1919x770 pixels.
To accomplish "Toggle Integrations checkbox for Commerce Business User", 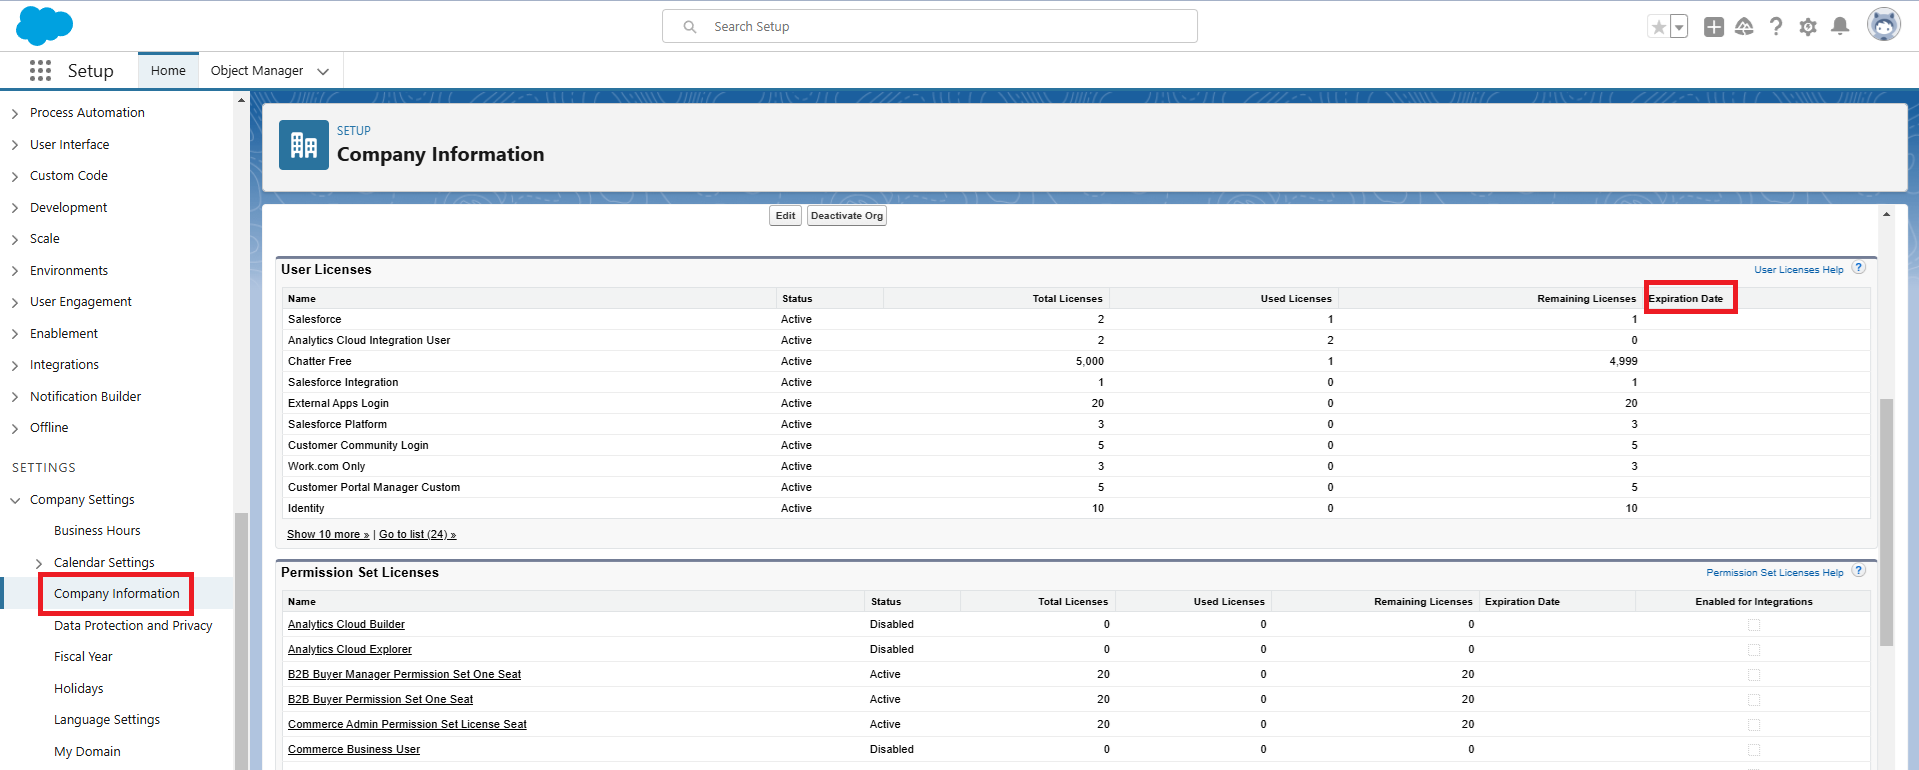I will click(1753, 750).
